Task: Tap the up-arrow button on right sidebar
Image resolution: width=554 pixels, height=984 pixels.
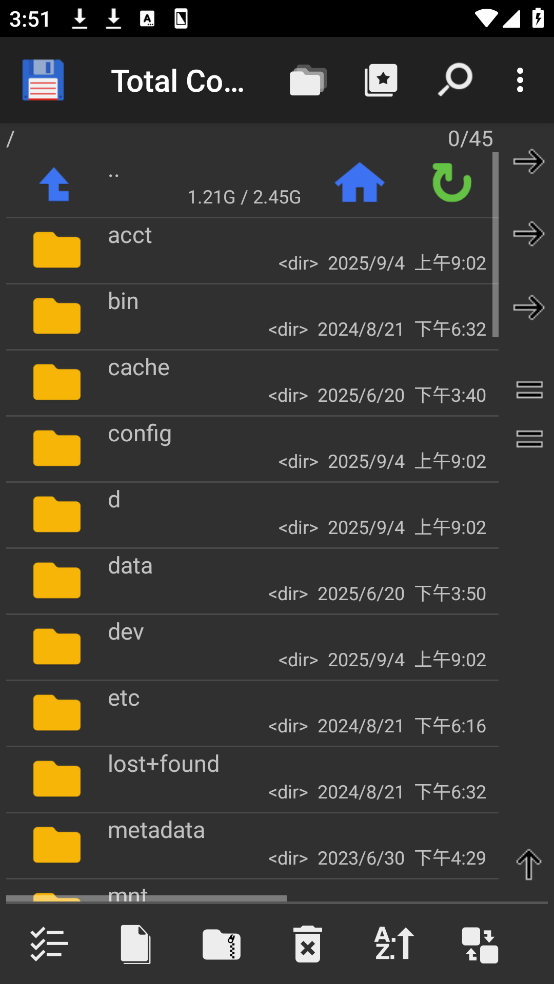Action: tap(528, 865)
